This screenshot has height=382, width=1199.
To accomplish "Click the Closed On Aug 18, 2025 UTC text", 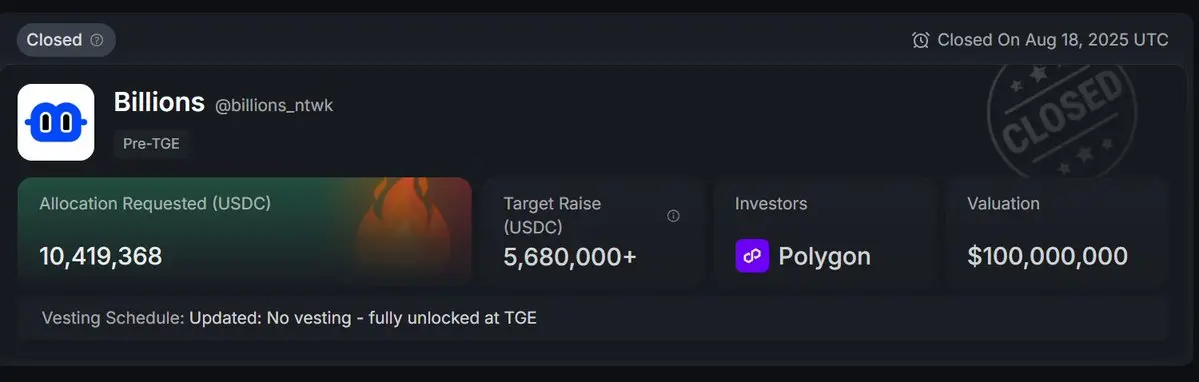I will (1053, 40).
